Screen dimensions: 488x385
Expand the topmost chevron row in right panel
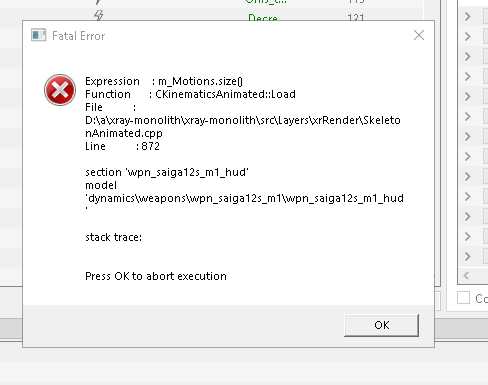coord(468,16)
